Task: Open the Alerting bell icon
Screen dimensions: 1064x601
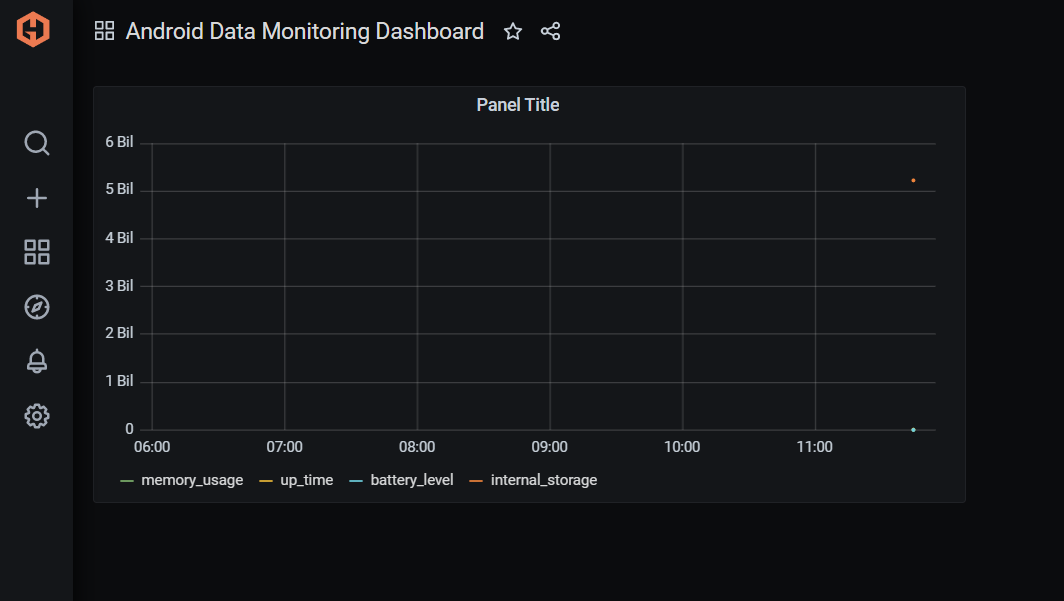Action: pos(37,362)
